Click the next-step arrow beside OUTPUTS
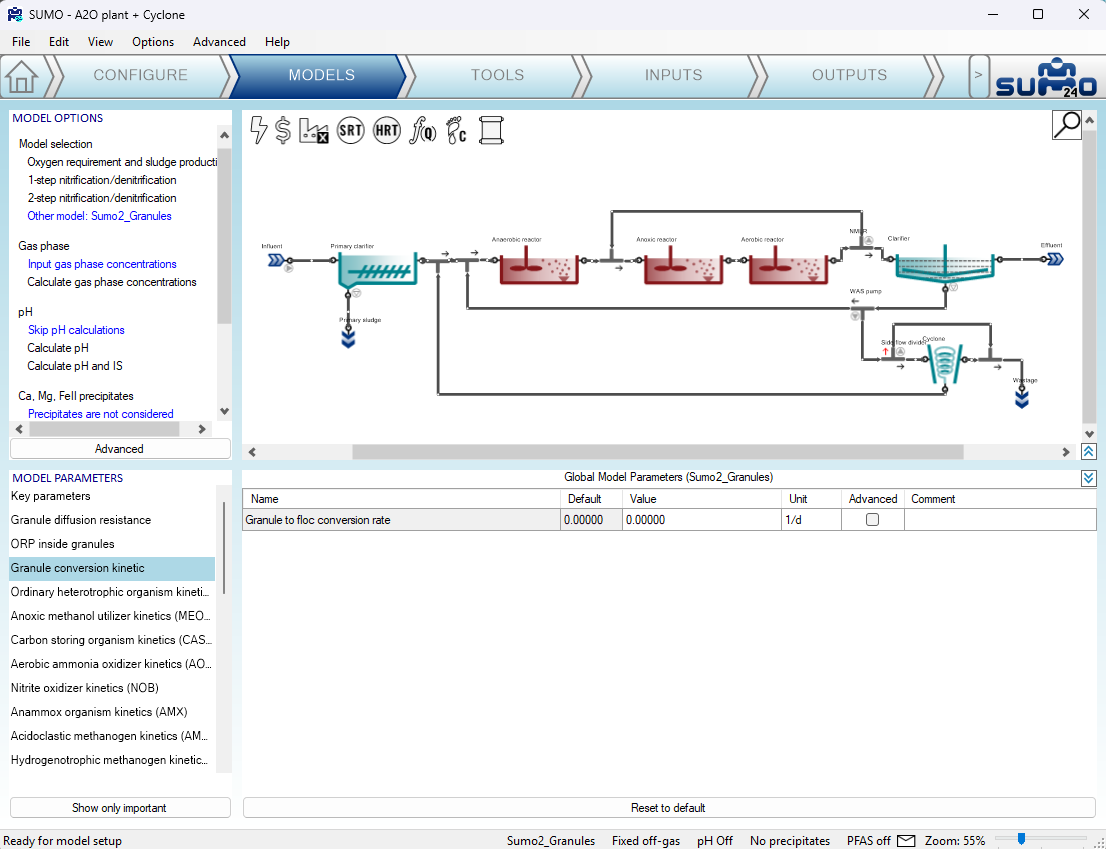The height and width of the screenshot is (849, 1106). tap(979, 76)
